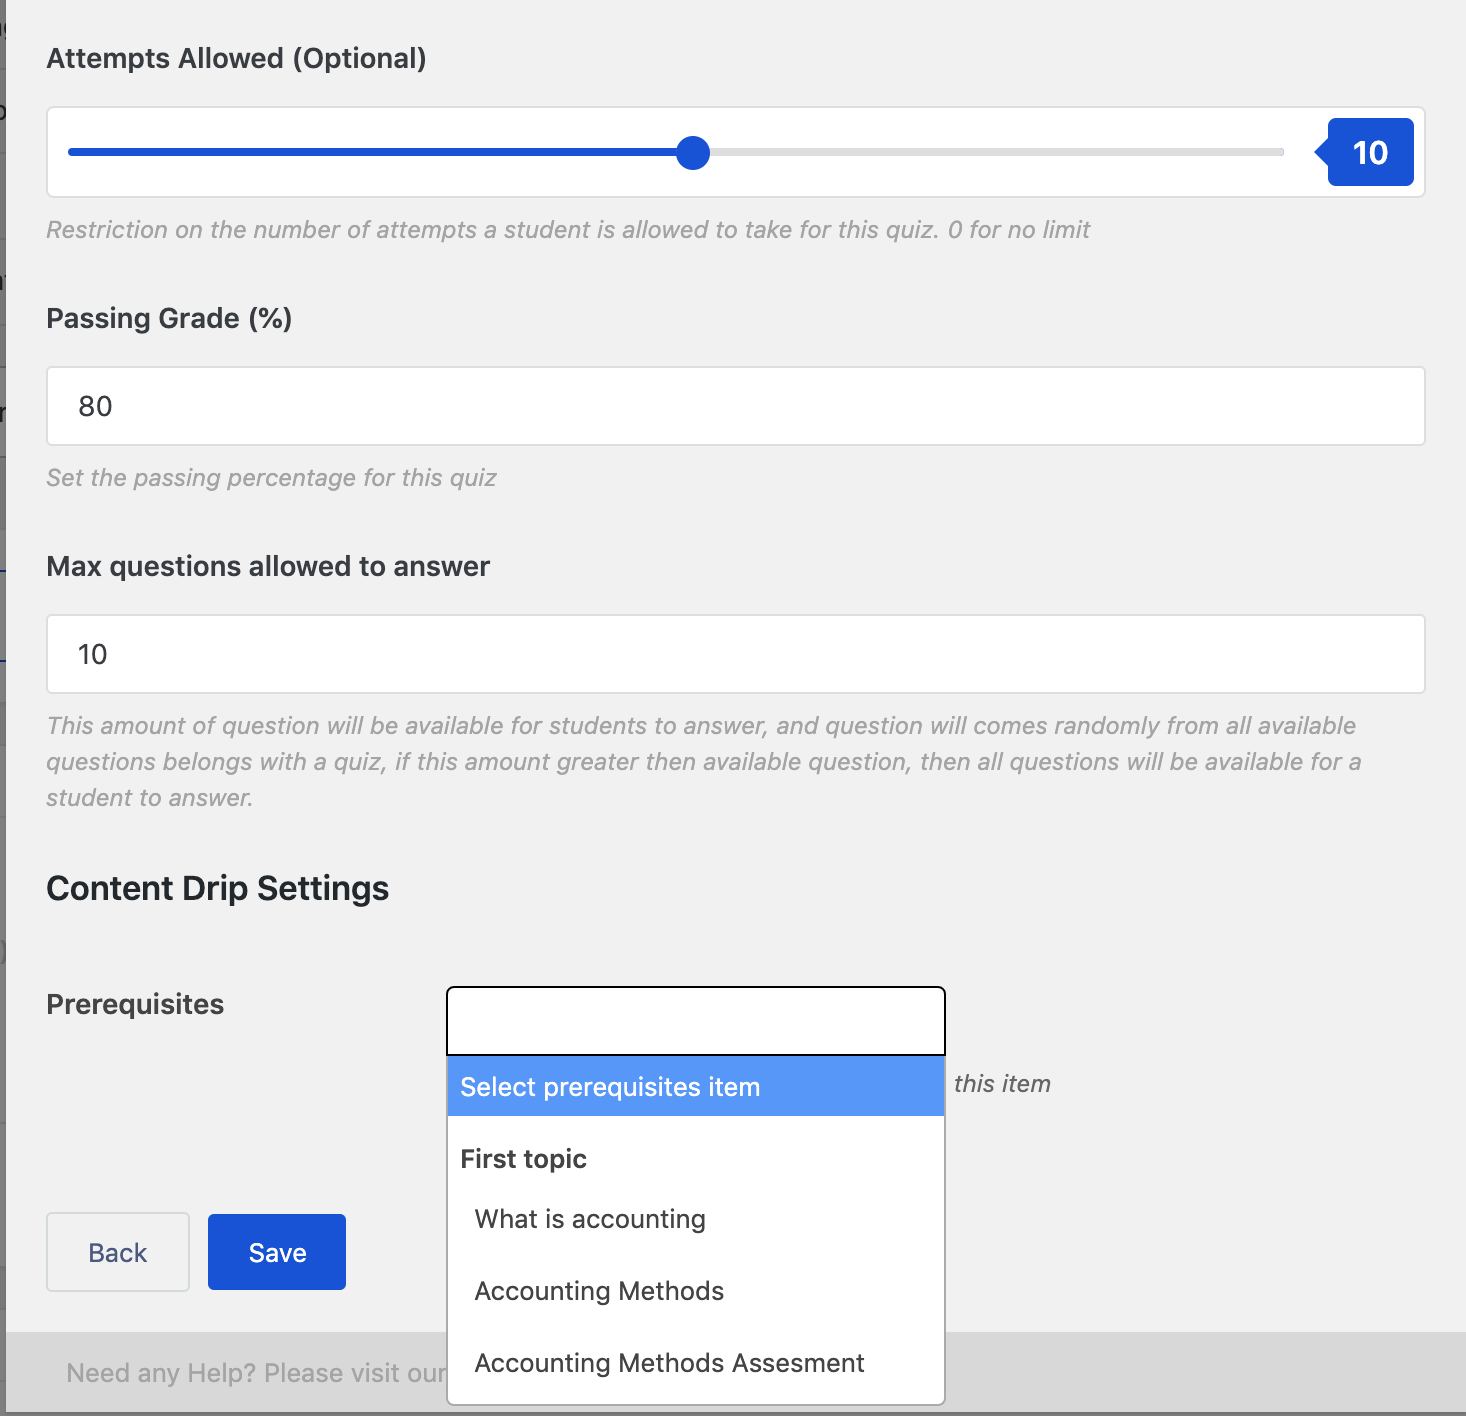Choose 'Select prerequisites item' option
This screenshot has height=1416, width=1466.
click(696, 1087)
